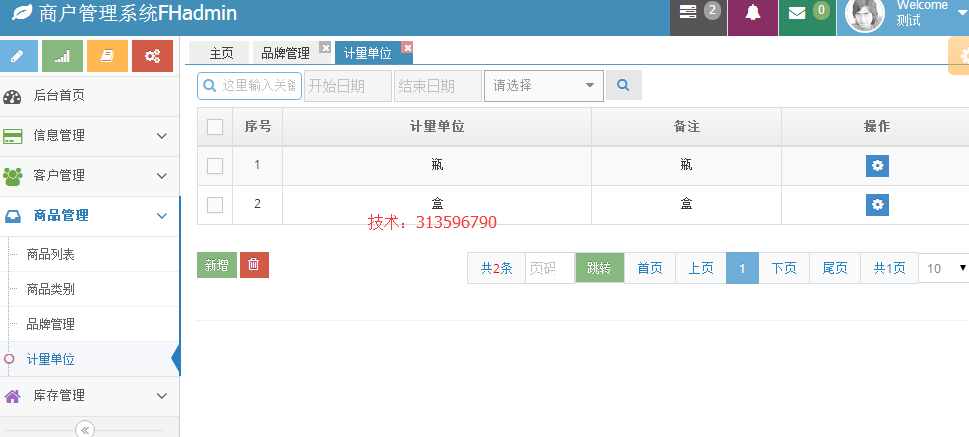Open 商品类别 in sidebar

[51, 289]
